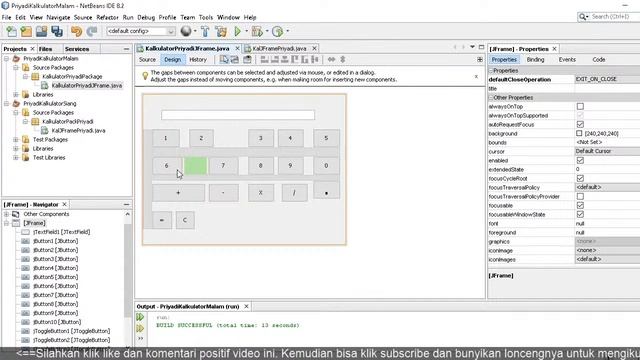640x360 pixels.
Task: Open the Refactor menu
Action: (x=107, y=18)
